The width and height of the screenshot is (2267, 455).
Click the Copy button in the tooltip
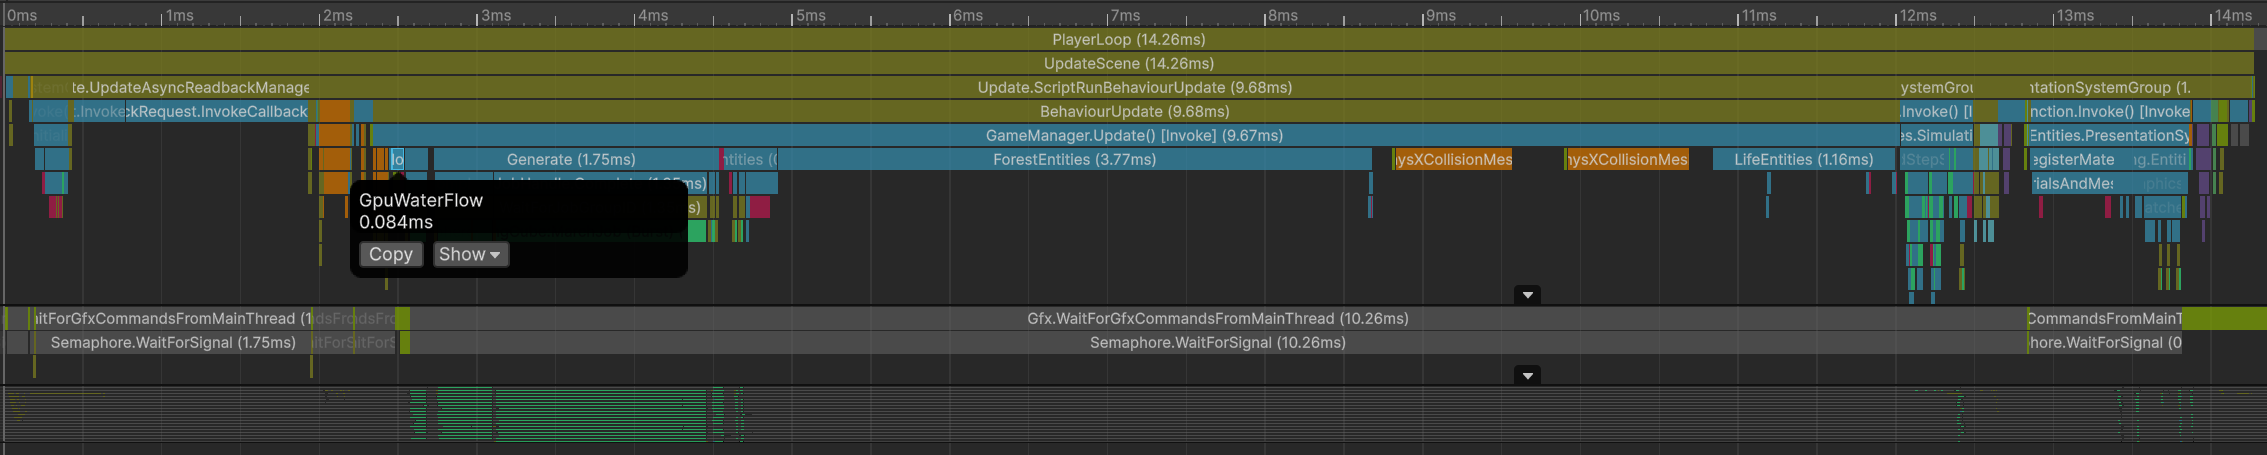391,254
